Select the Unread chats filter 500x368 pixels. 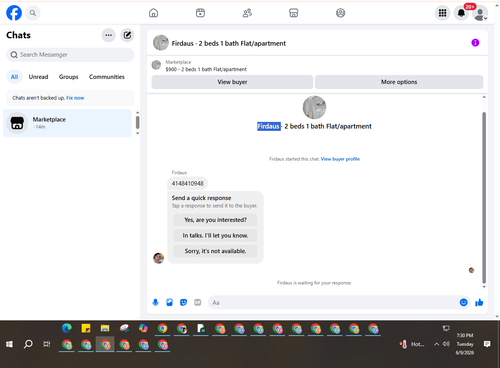38,77
